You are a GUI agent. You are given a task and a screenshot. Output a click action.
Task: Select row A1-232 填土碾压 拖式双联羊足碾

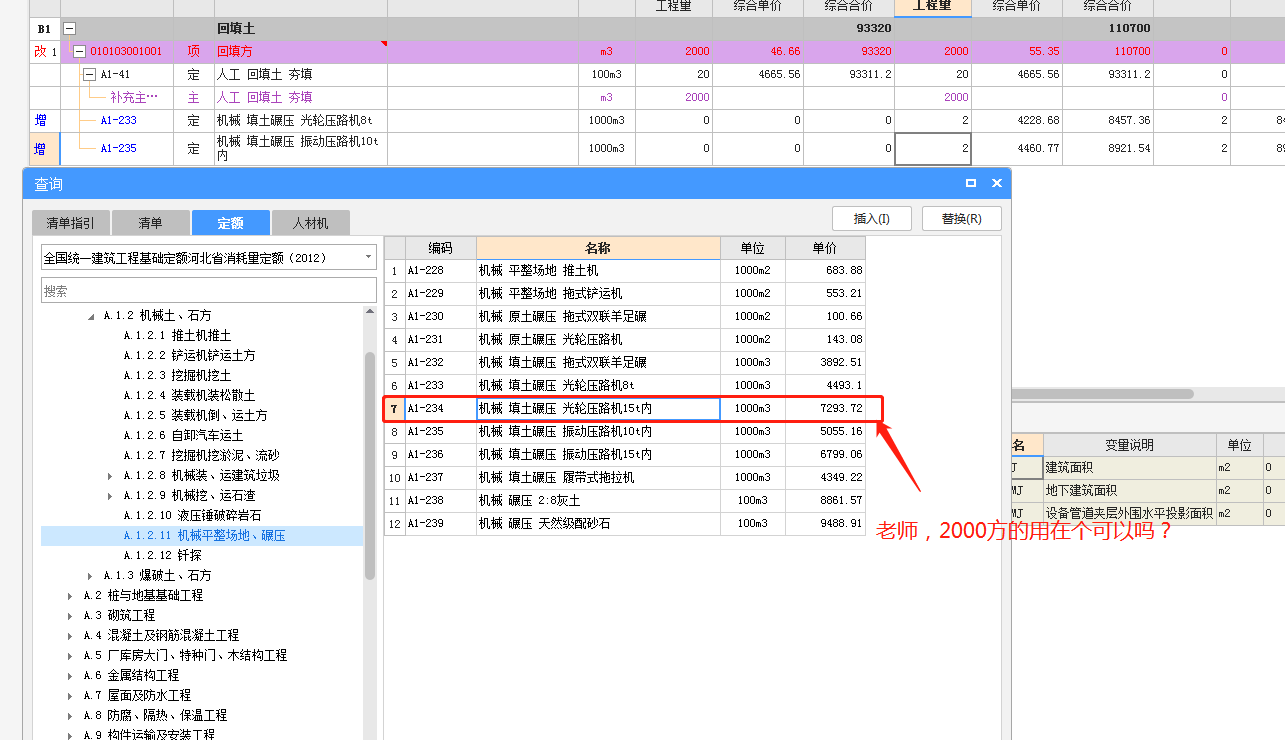pos(625,362)
